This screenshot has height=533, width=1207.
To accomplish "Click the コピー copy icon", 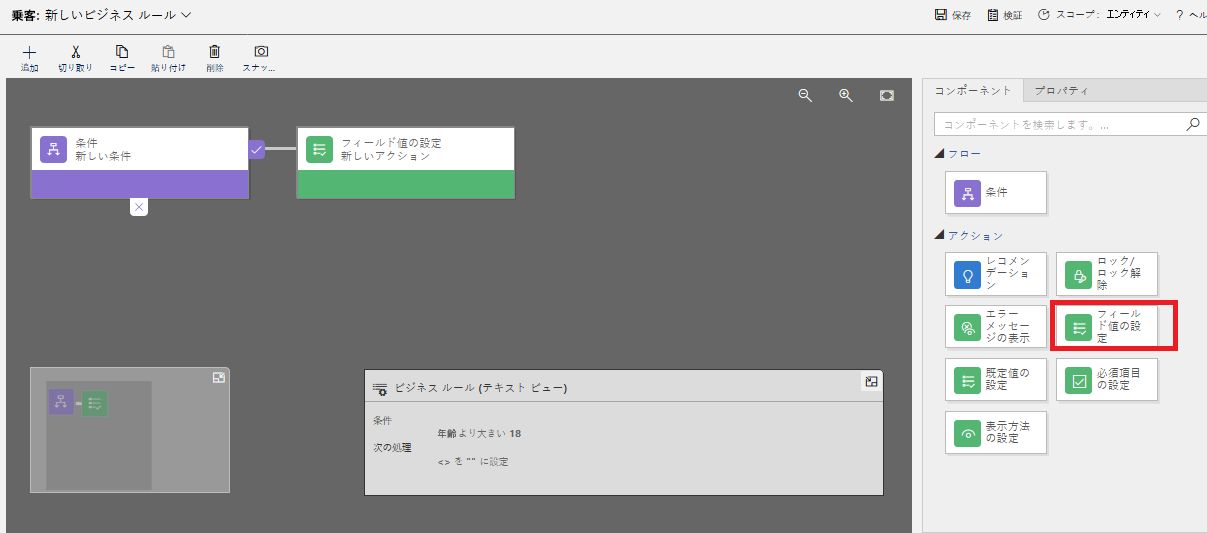I will [122, 52].
